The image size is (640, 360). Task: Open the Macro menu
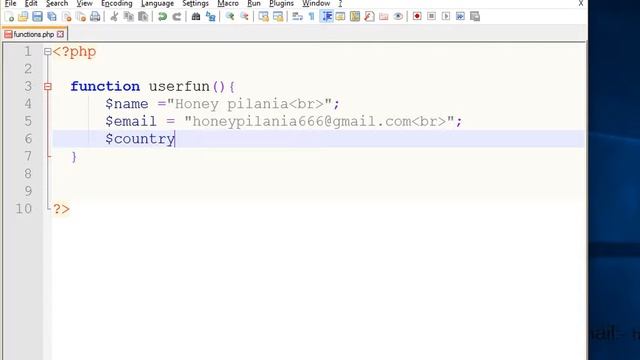point(228,3)
